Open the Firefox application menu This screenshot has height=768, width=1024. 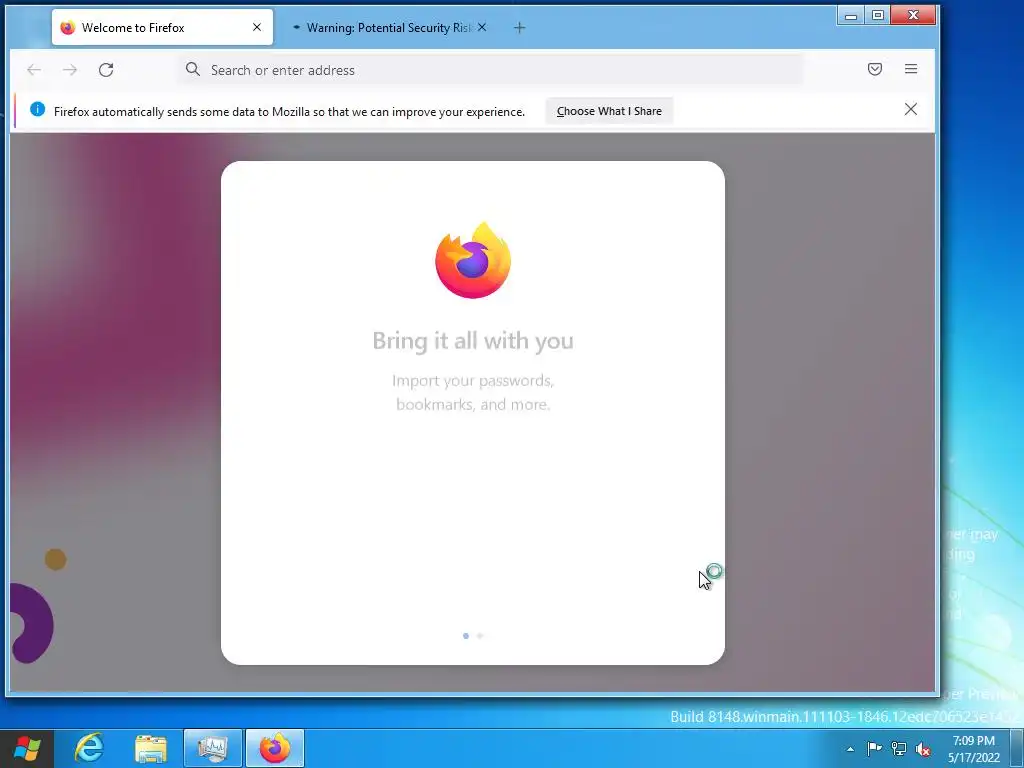(911, 69)
